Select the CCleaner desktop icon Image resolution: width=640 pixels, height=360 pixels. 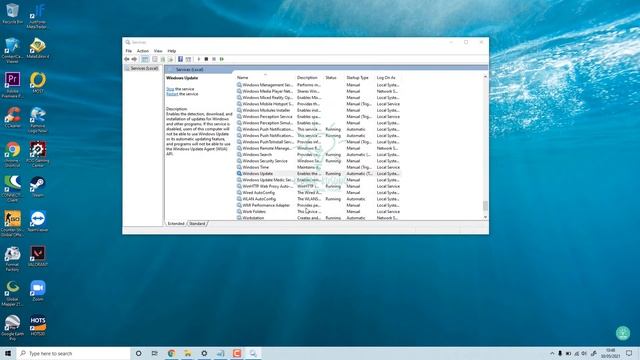pos(12,118)
